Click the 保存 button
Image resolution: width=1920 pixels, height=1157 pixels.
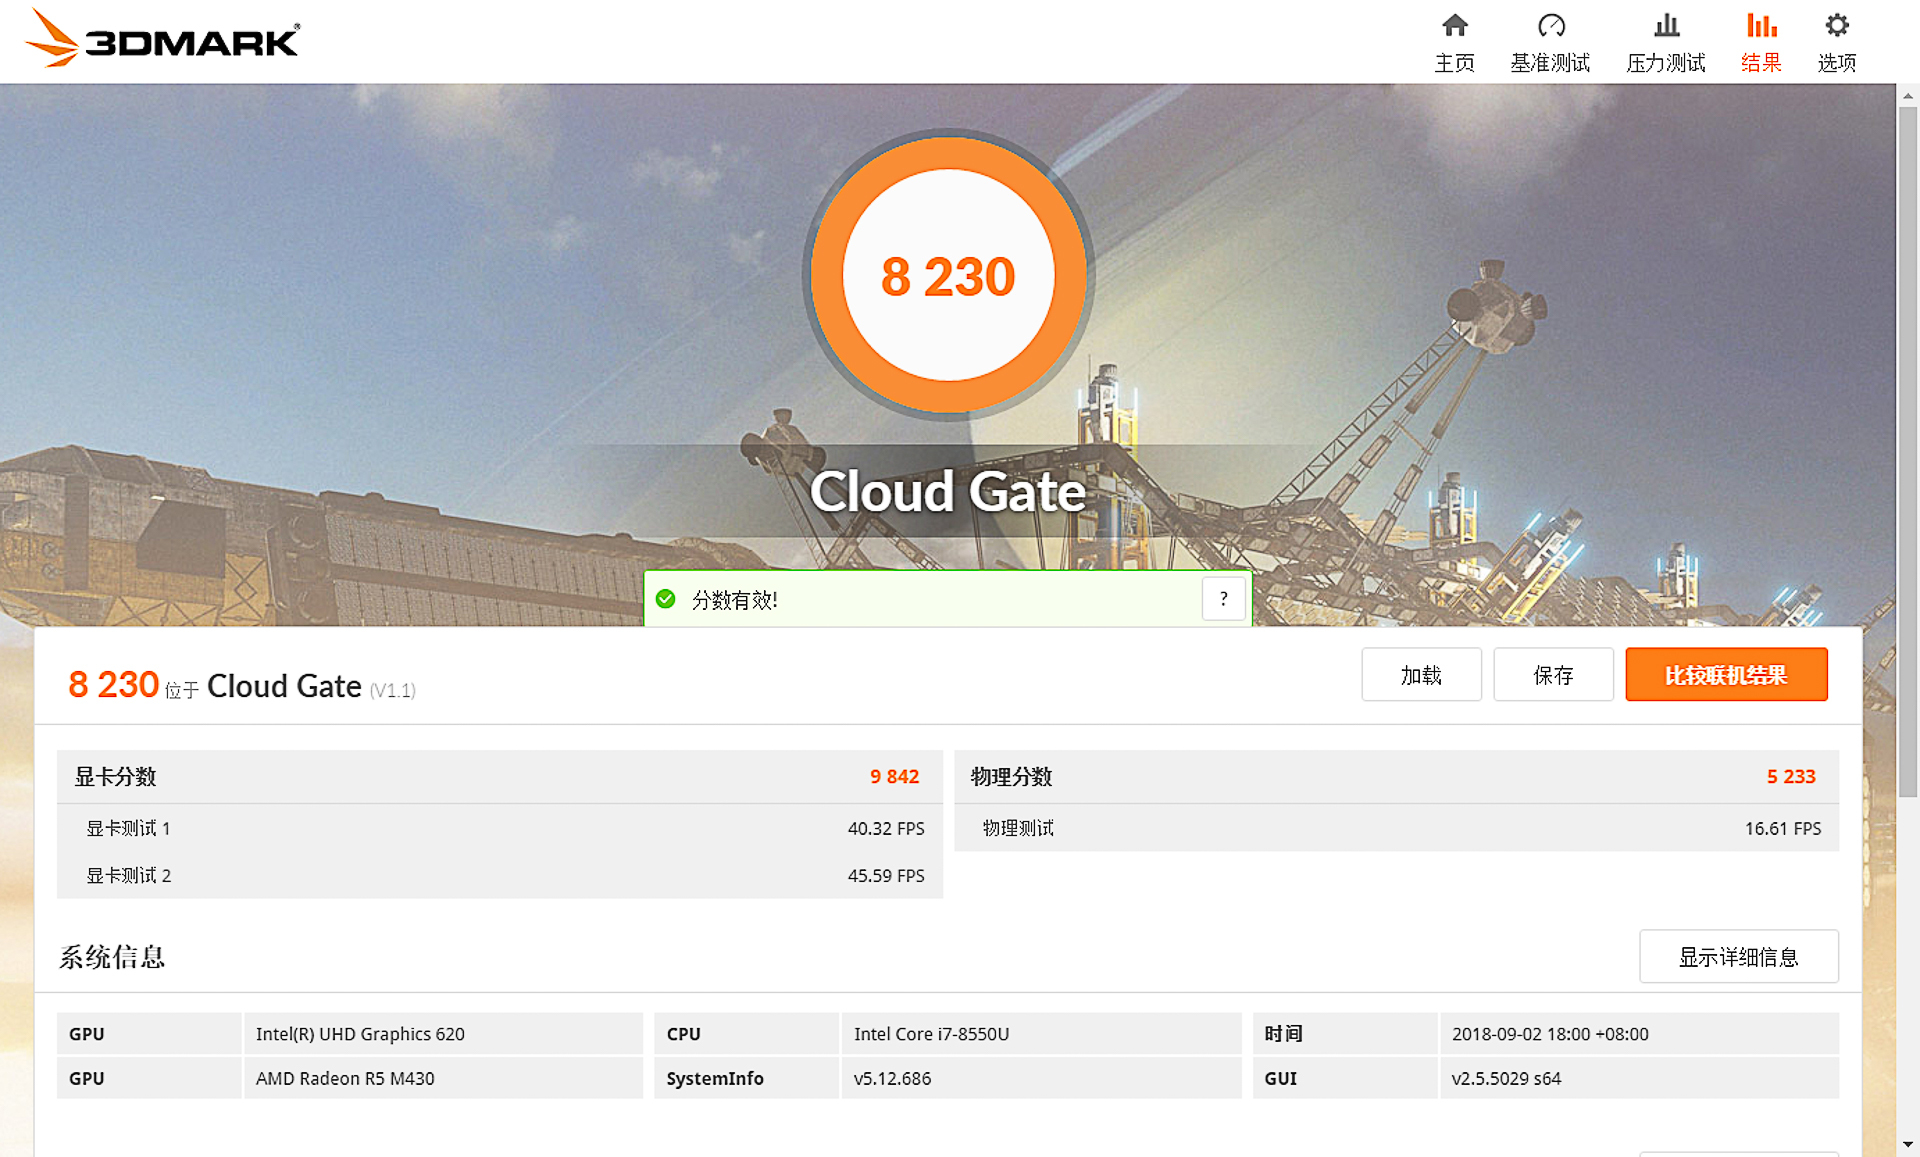1553,675
